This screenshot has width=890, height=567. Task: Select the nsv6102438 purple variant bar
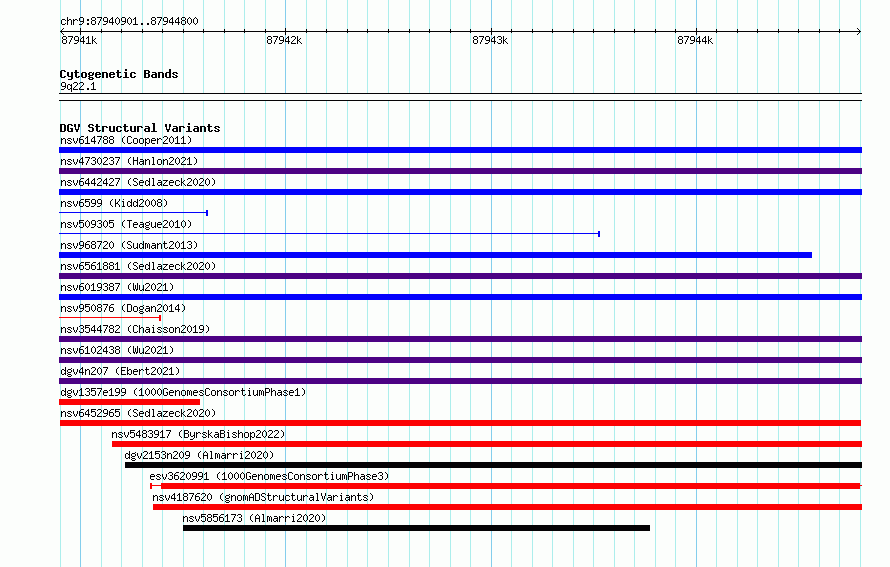[460, 360]
